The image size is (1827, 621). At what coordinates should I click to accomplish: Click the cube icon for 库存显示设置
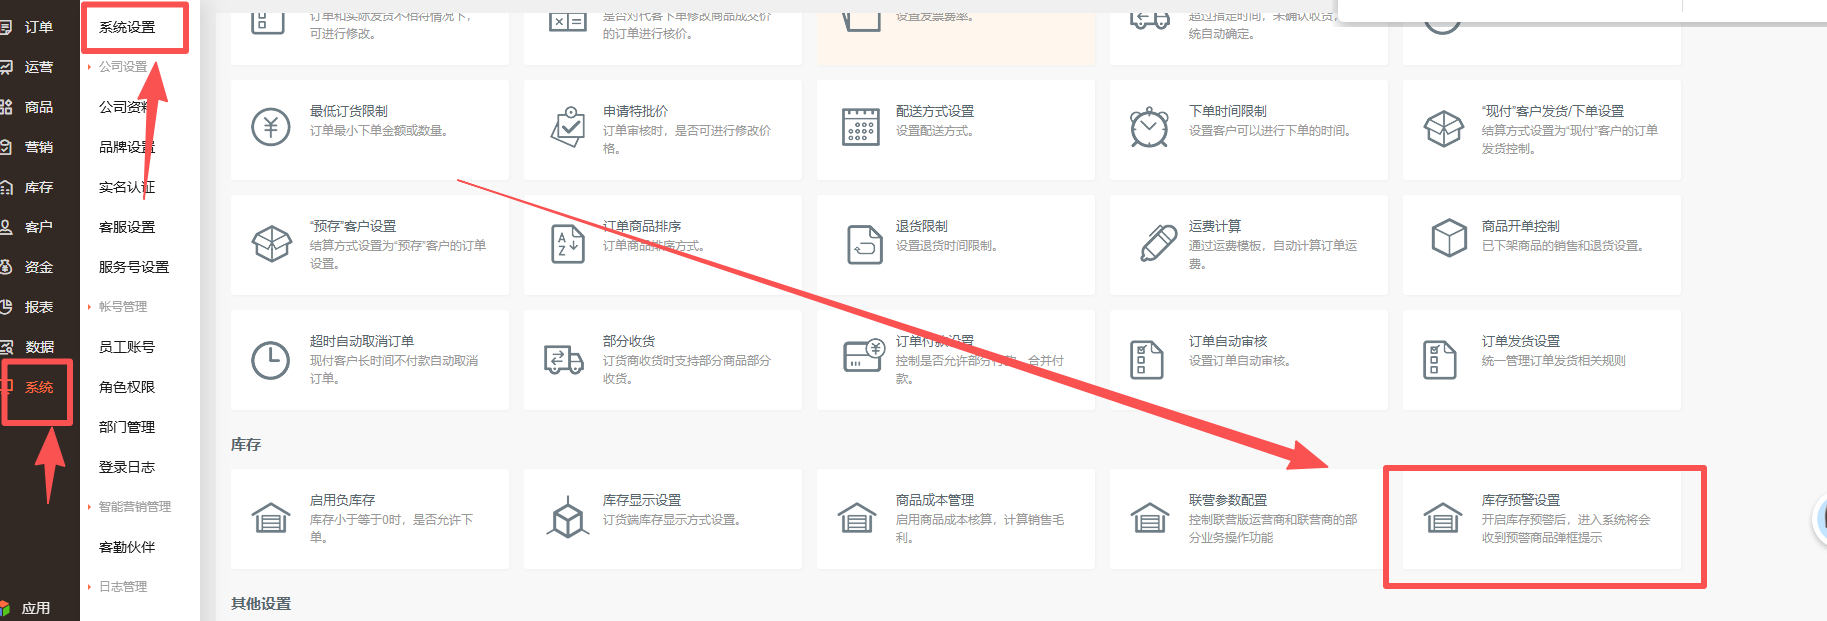point(568,517)
